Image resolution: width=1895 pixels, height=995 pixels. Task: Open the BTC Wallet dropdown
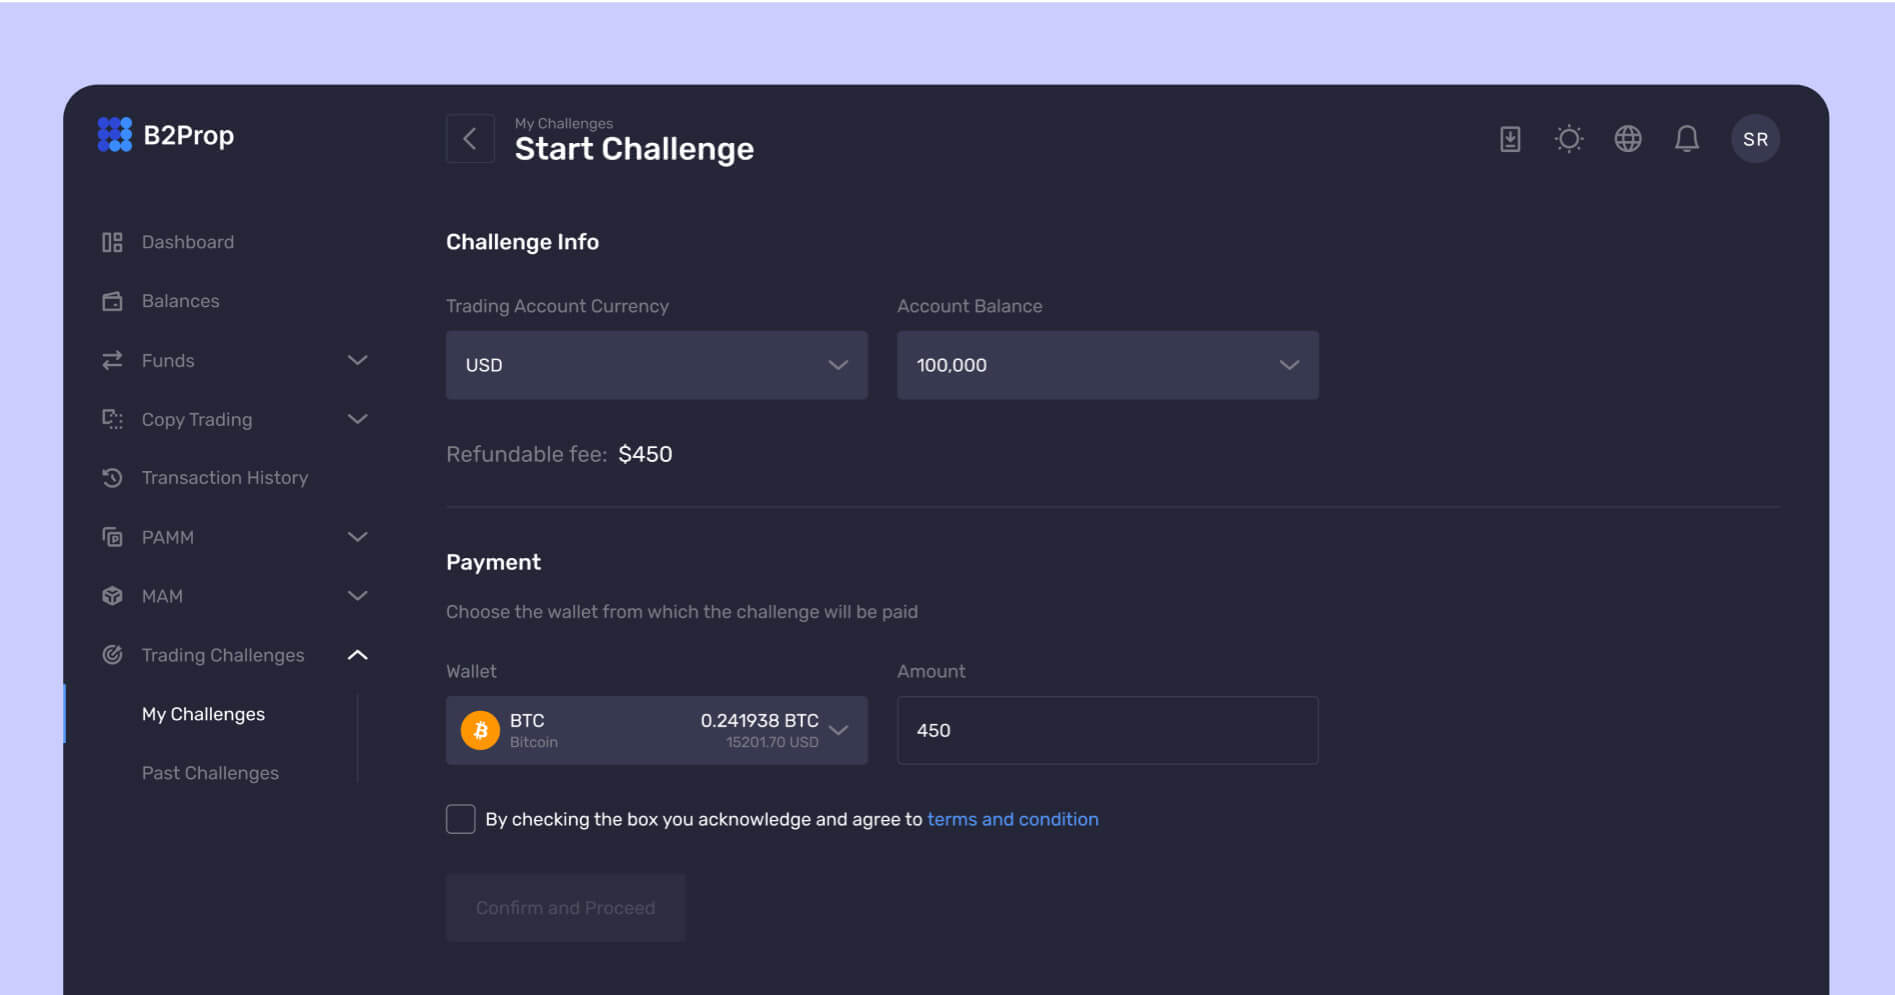point(656,730)
